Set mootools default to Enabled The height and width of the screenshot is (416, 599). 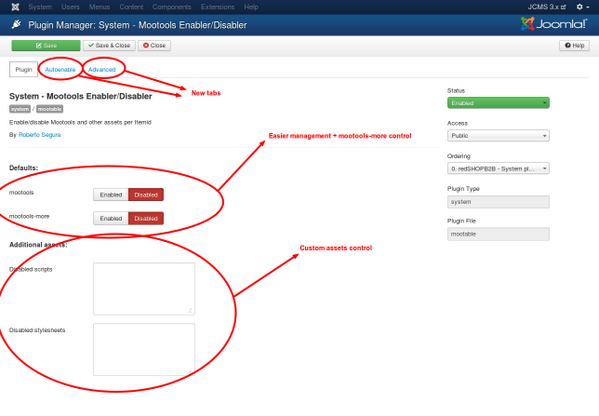[111, 195]
